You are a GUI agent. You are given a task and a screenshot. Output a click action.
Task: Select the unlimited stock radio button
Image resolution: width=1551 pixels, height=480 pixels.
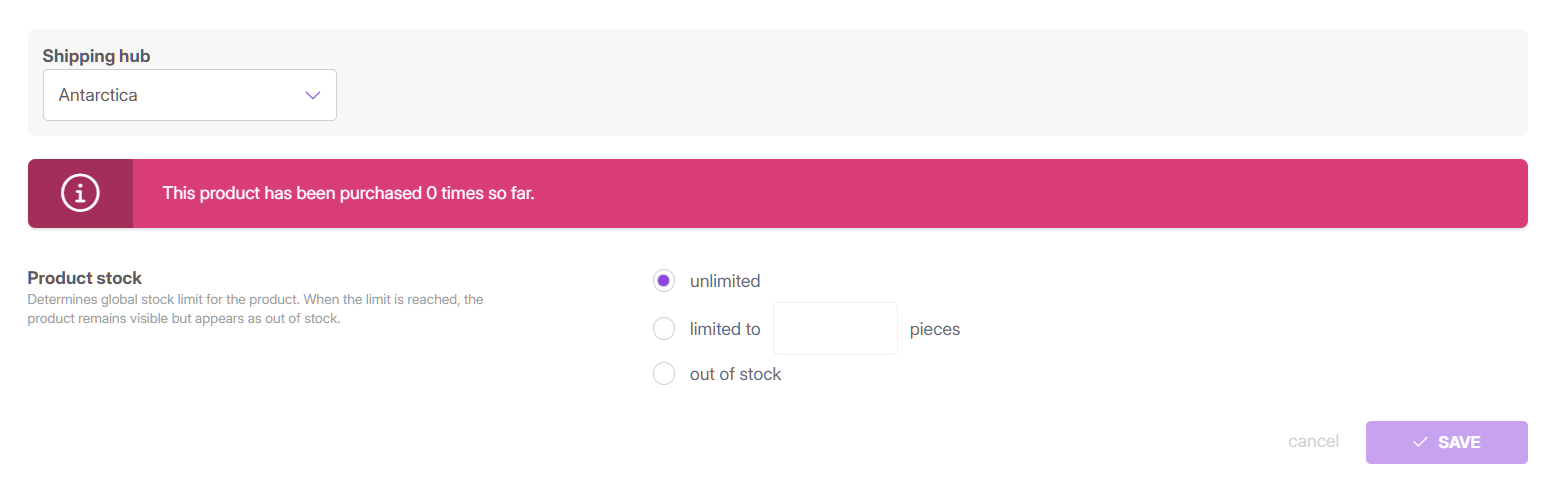[663, 281]
